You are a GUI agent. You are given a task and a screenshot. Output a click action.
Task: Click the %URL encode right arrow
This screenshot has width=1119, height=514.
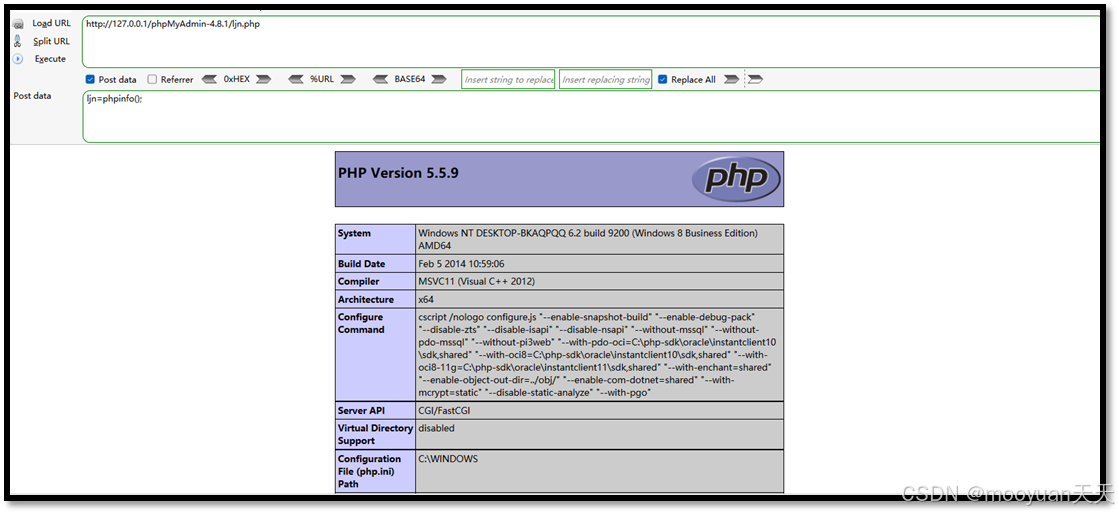point(348,79)
